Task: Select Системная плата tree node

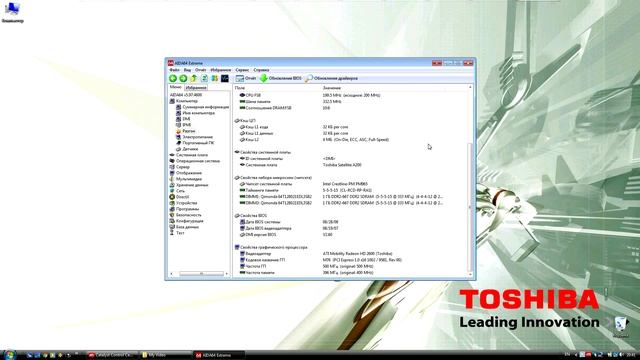Action: [x=189, y=155]
